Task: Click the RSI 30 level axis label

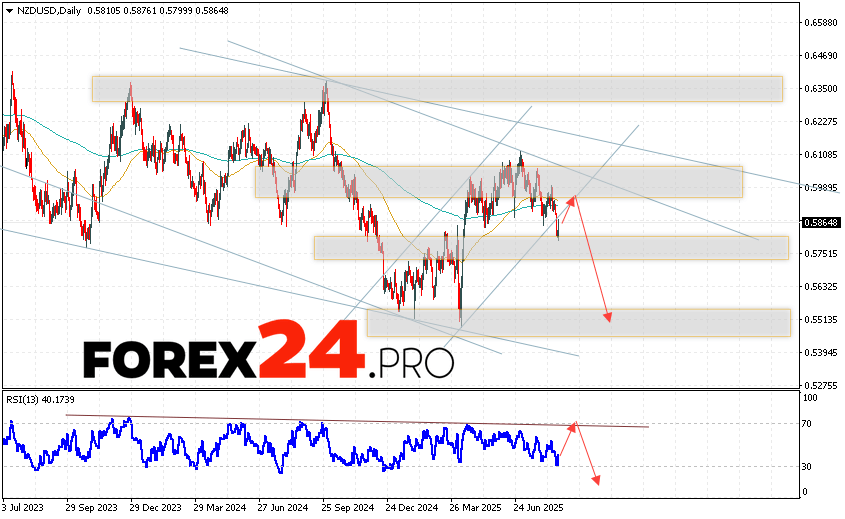Action: pyautogui.click(x=809, y=467)
